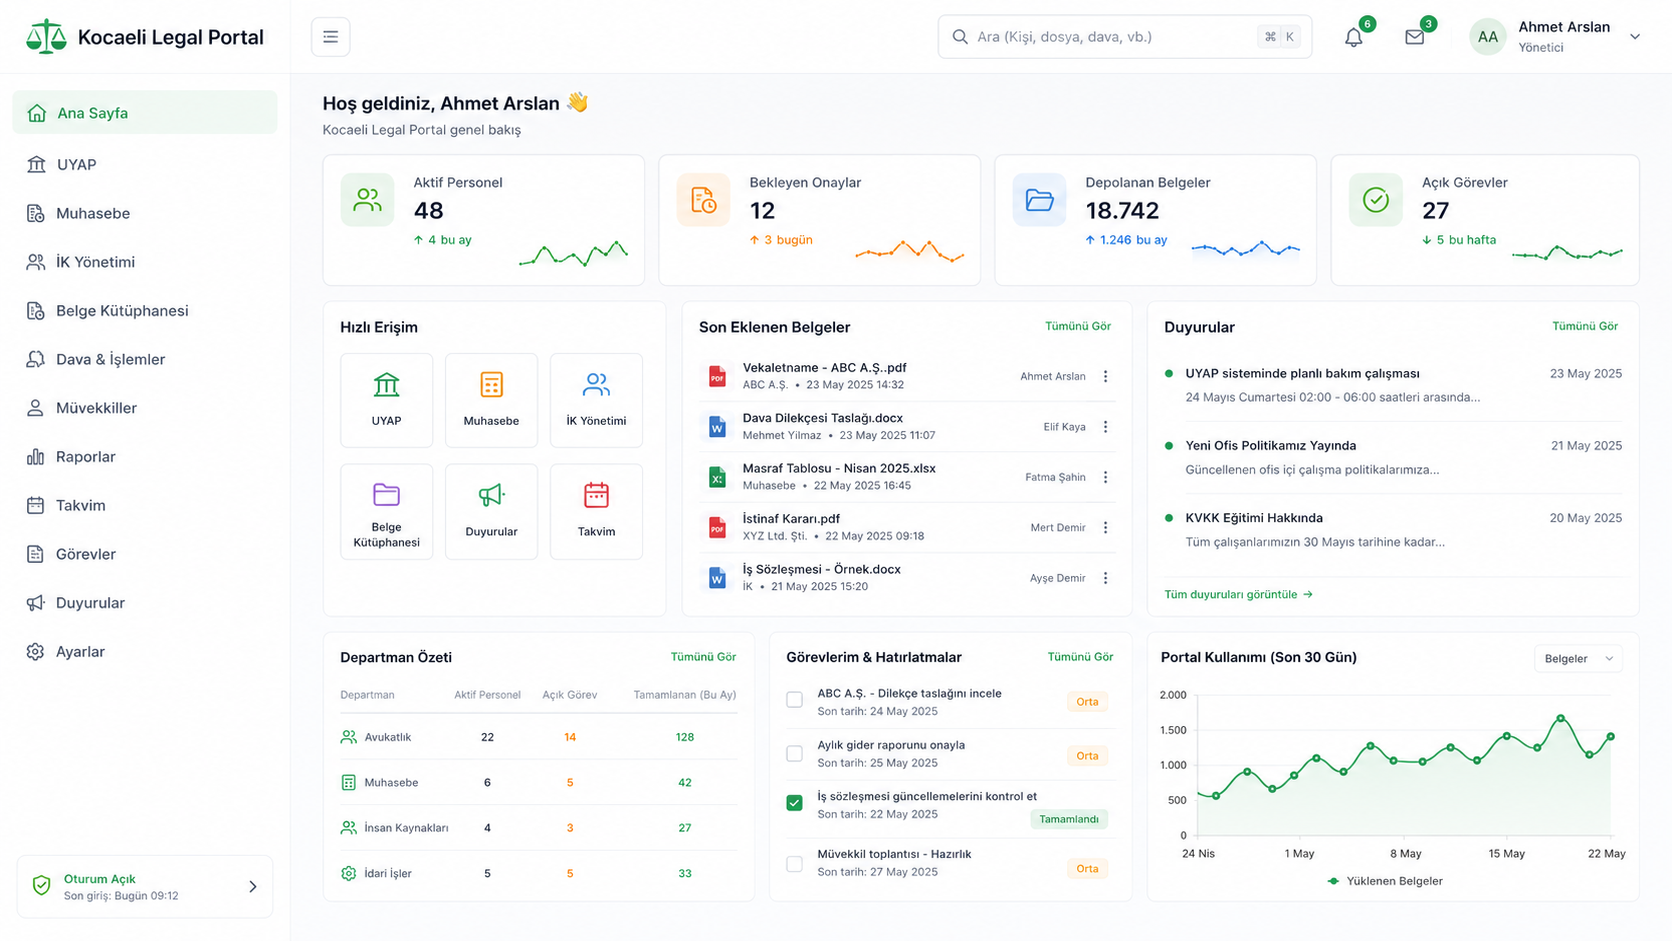
Task: Toggle the hamburger sidebar menu button
Action: coord(330,37)
